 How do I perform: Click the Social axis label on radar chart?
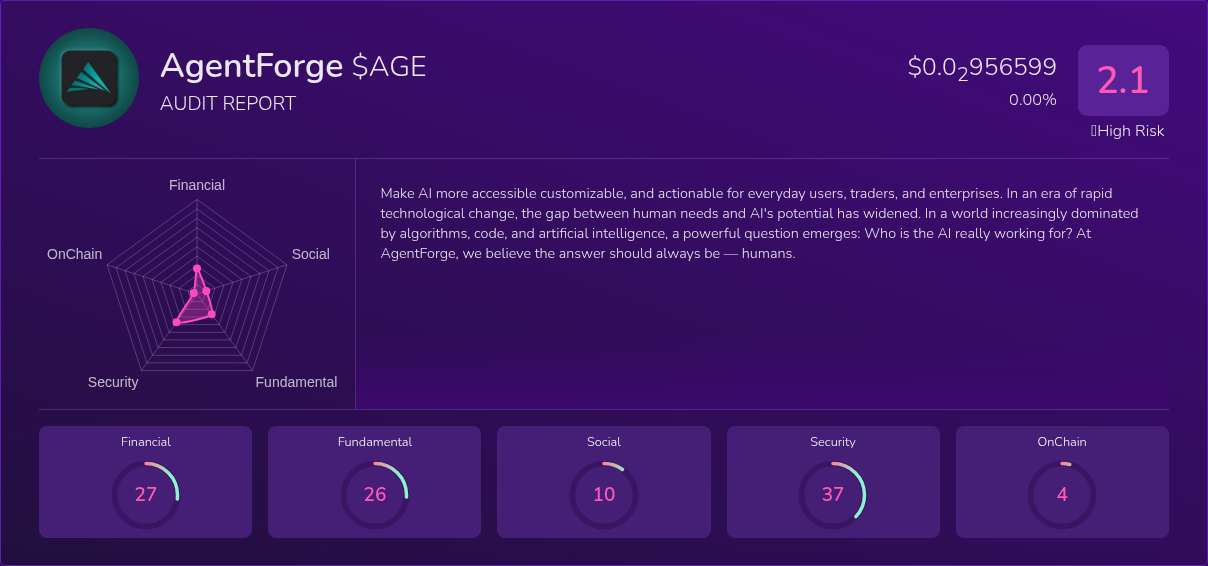pos(311,254)
